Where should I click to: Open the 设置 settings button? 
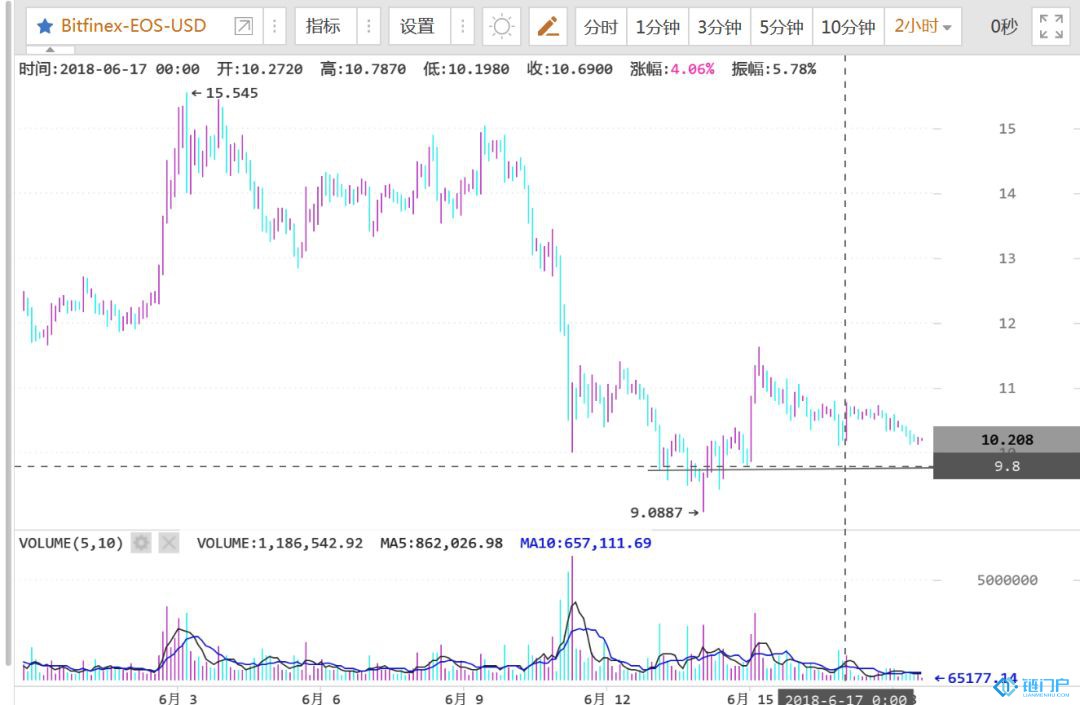point(417,27)
